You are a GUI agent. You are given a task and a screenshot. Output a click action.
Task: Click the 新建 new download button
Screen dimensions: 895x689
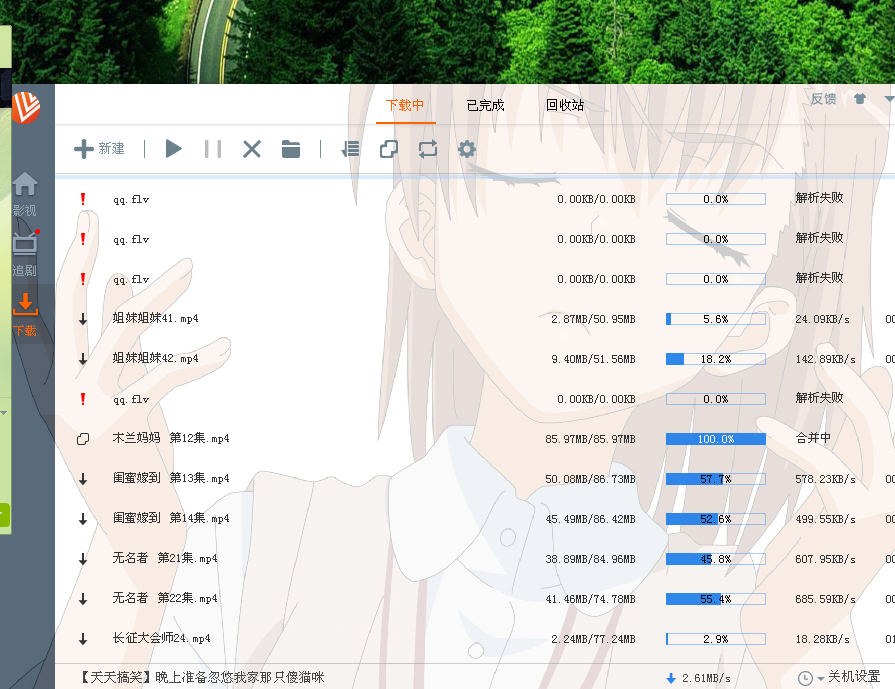tap(99, 149)
